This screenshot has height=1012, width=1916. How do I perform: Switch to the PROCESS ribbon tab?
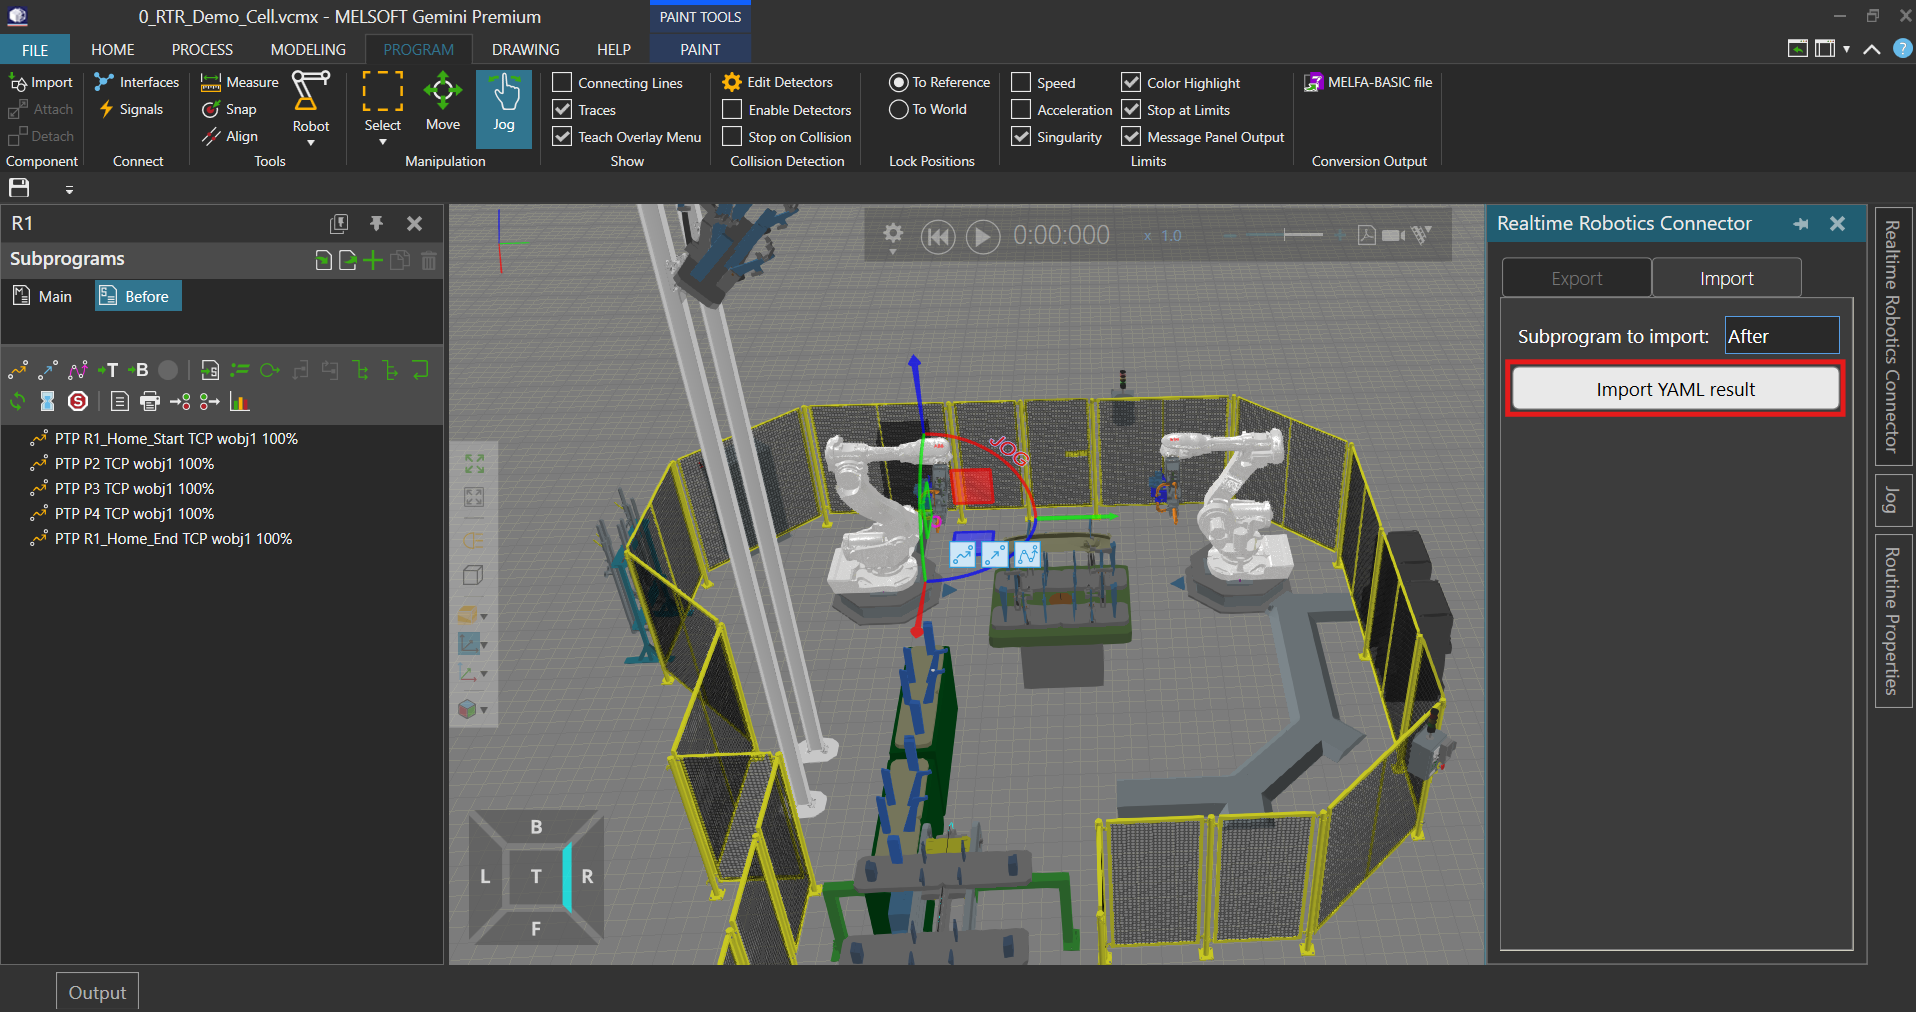(202, 49)
